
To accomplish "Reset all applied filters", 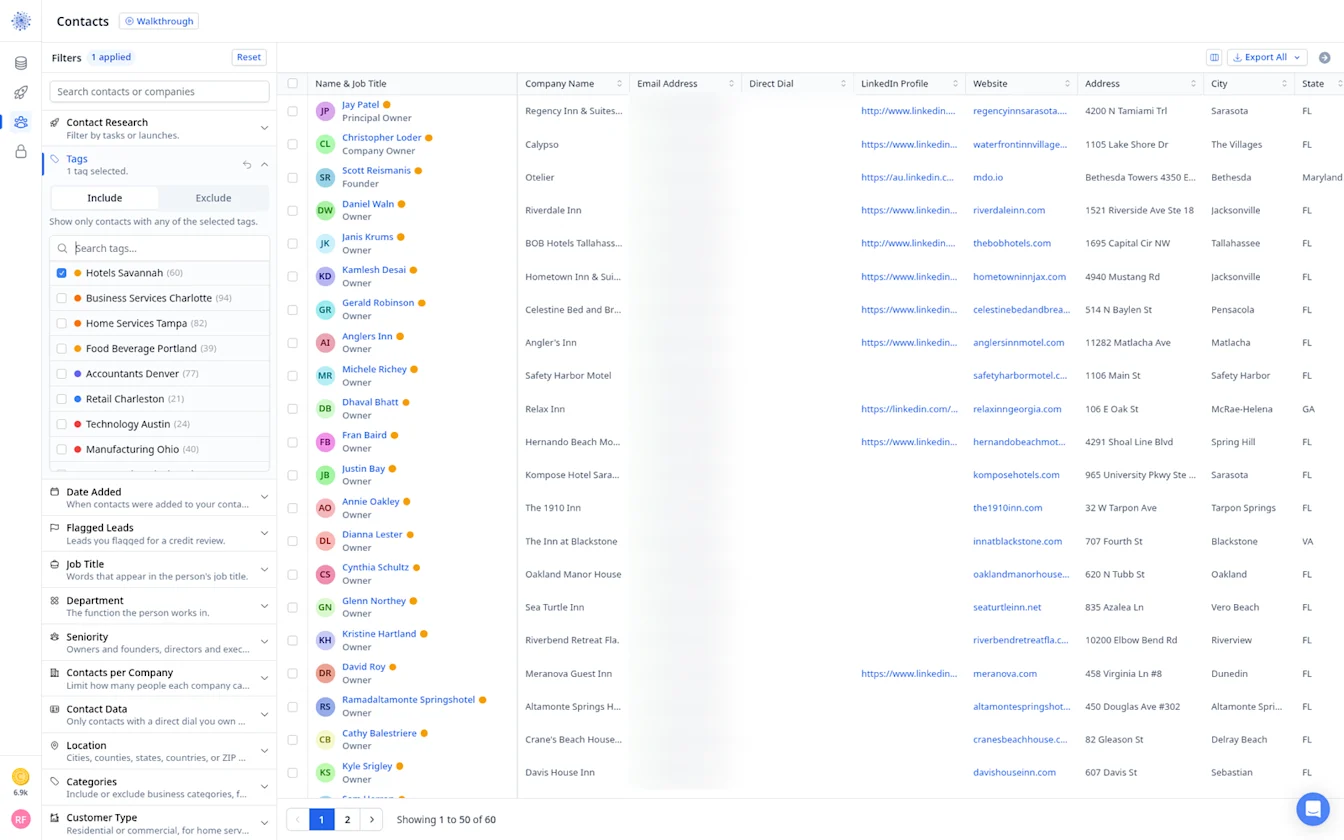I will point(249,57).
